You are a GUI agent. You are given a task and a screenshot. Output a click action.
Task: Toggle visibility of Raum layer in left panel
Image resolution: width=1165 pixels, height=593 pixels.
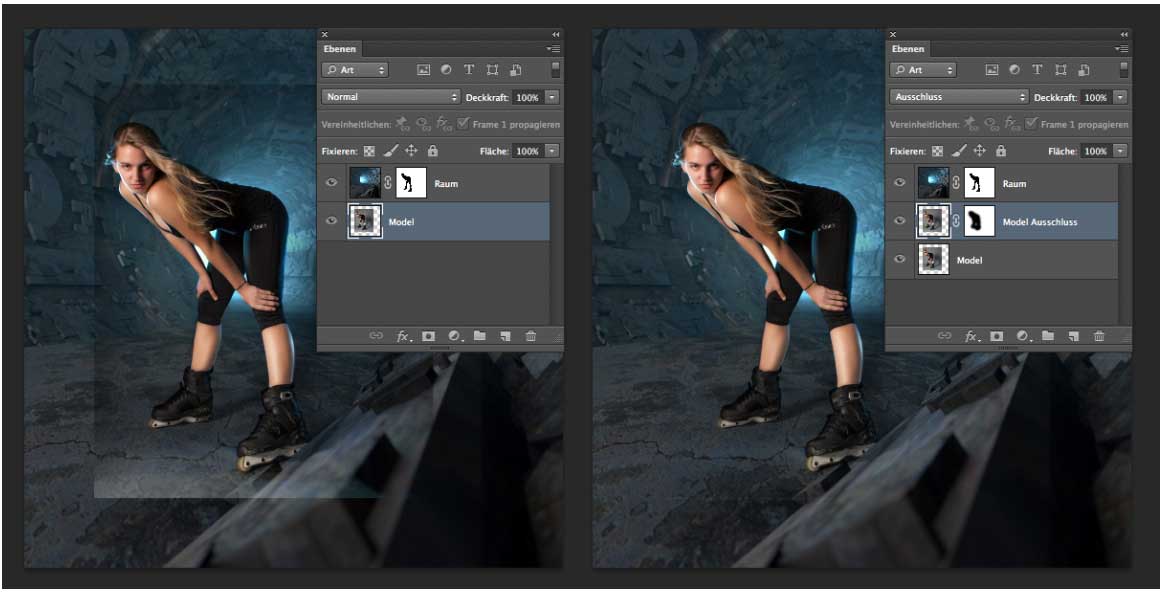pos(332,184)
